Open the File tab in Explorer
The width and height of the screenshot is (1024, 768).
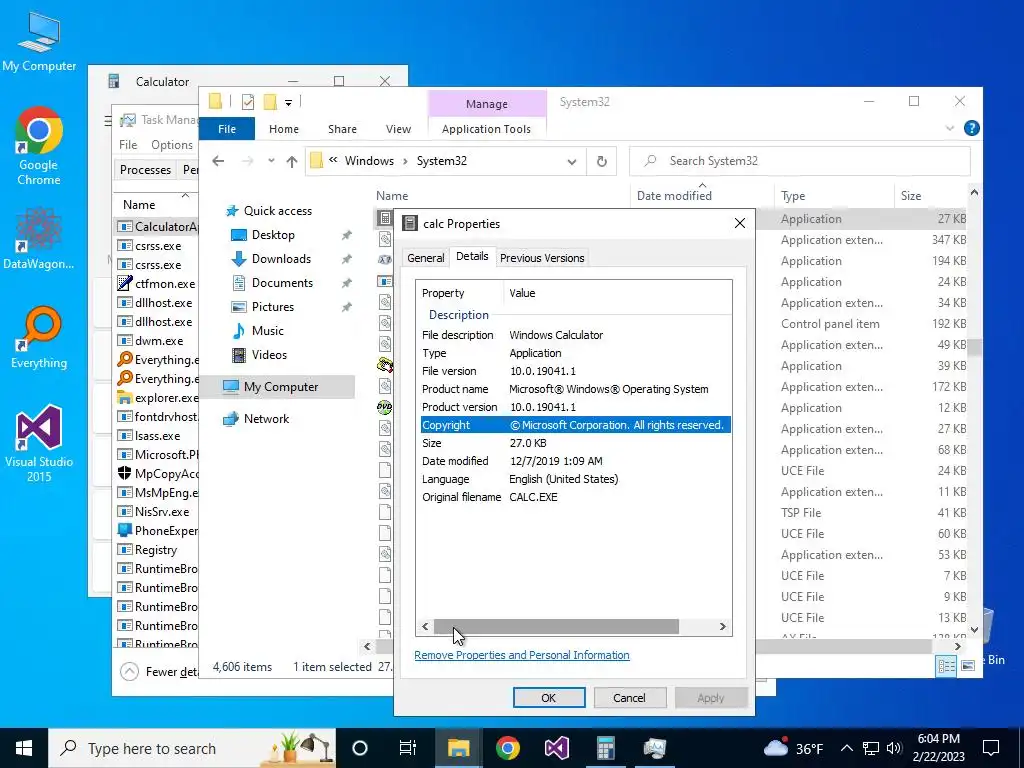pos(227,129)
